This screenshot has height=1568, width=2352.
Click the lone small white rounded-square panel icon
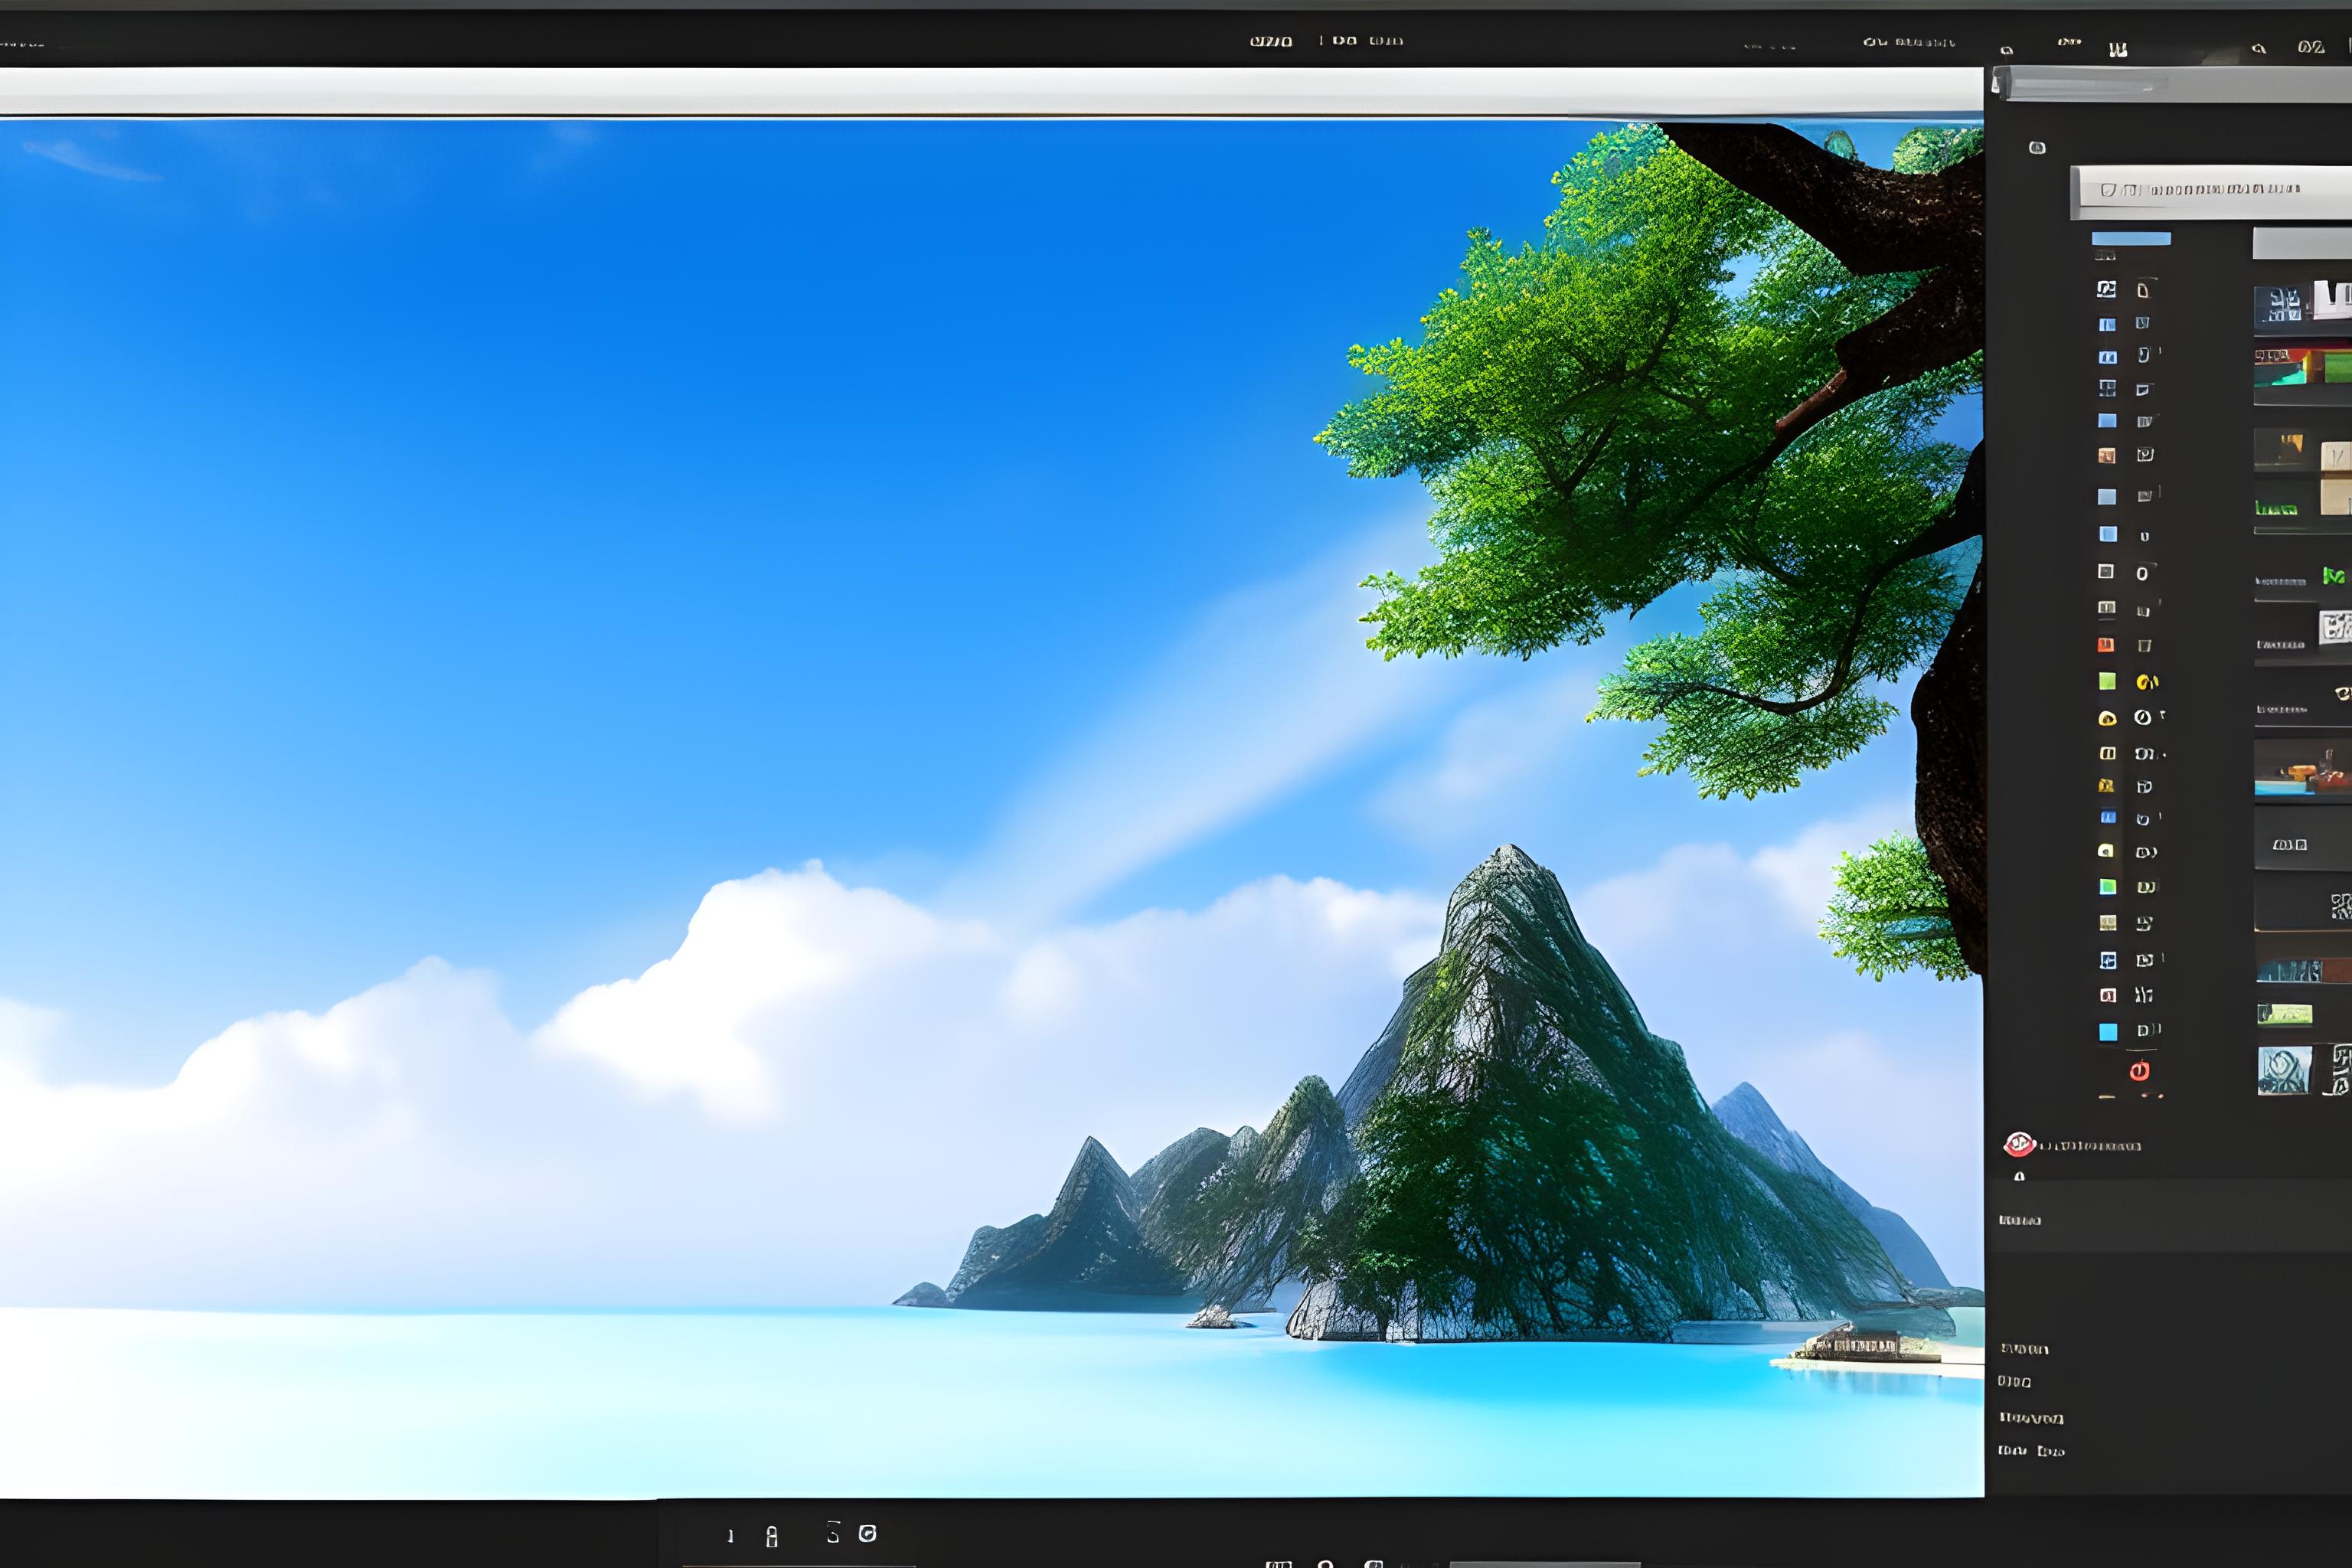2037,148
